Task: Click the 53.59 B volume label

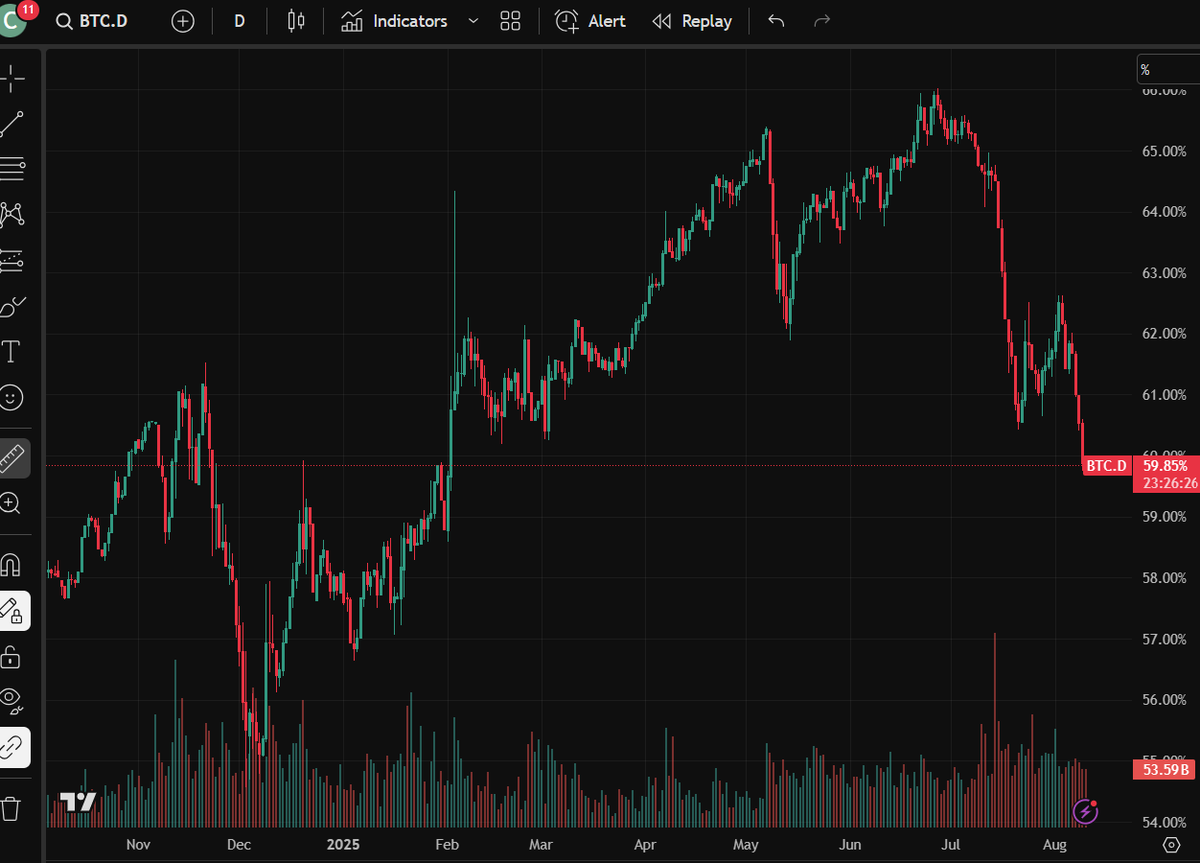Action: tap(1165, 769)
